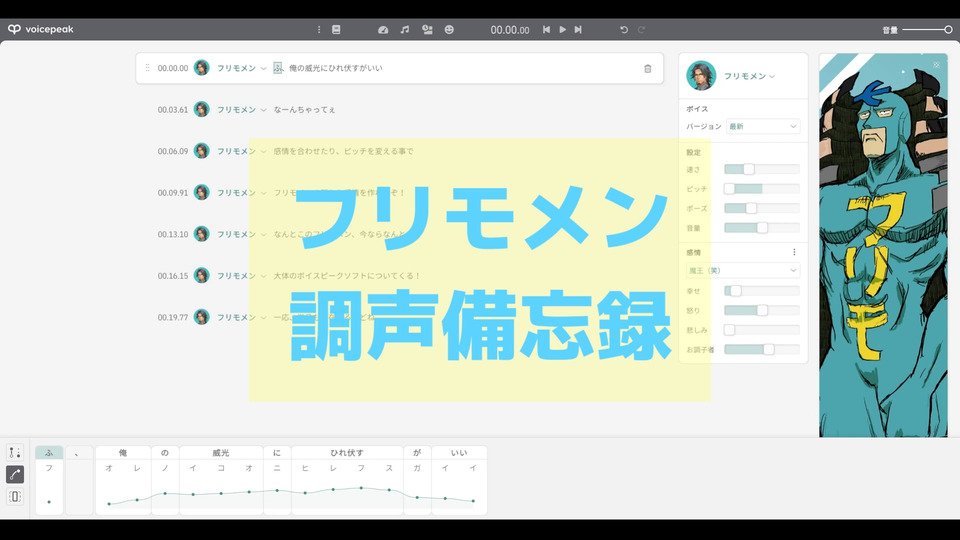
Task: Adjust the ピッチ pitch slider
Action: pos(762,189)
